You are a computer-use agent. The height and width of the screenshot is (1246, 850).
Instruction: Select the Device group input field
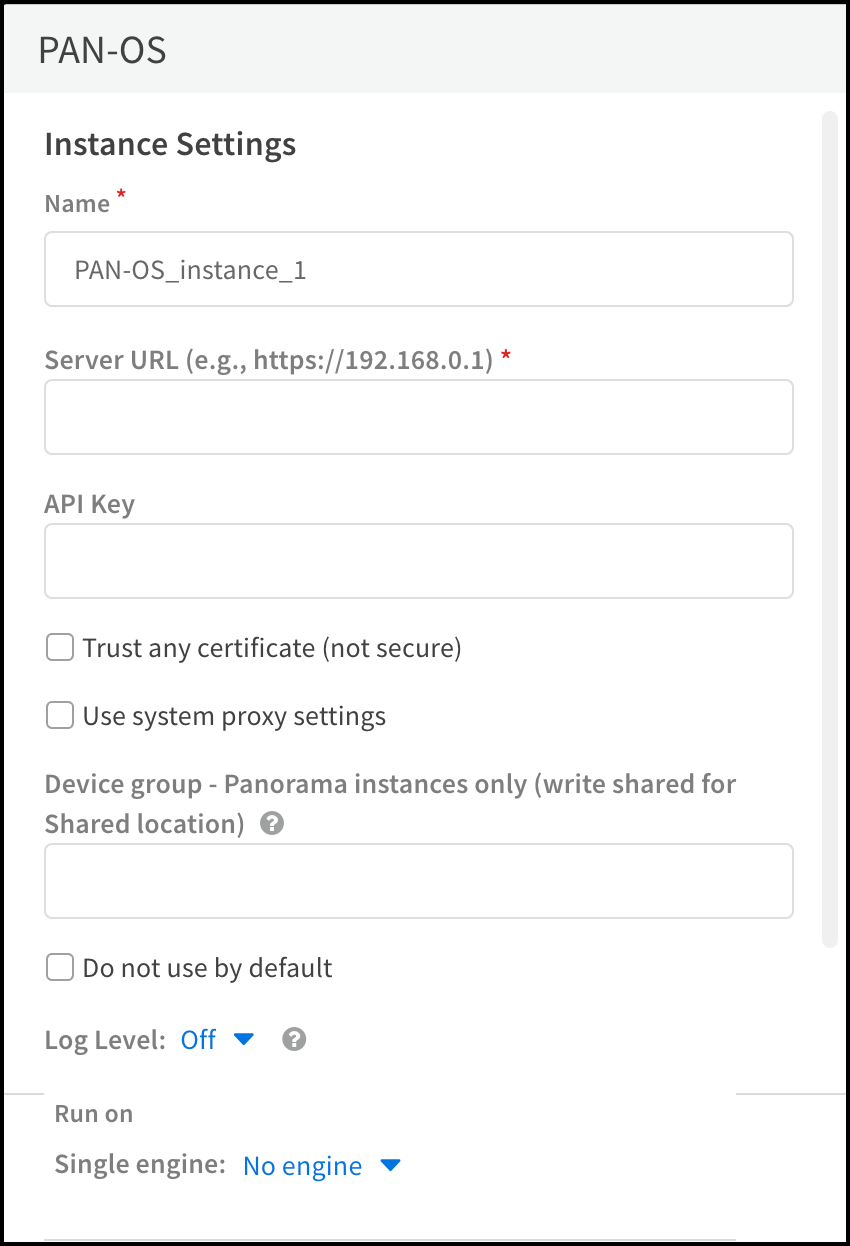pos(419,881)
